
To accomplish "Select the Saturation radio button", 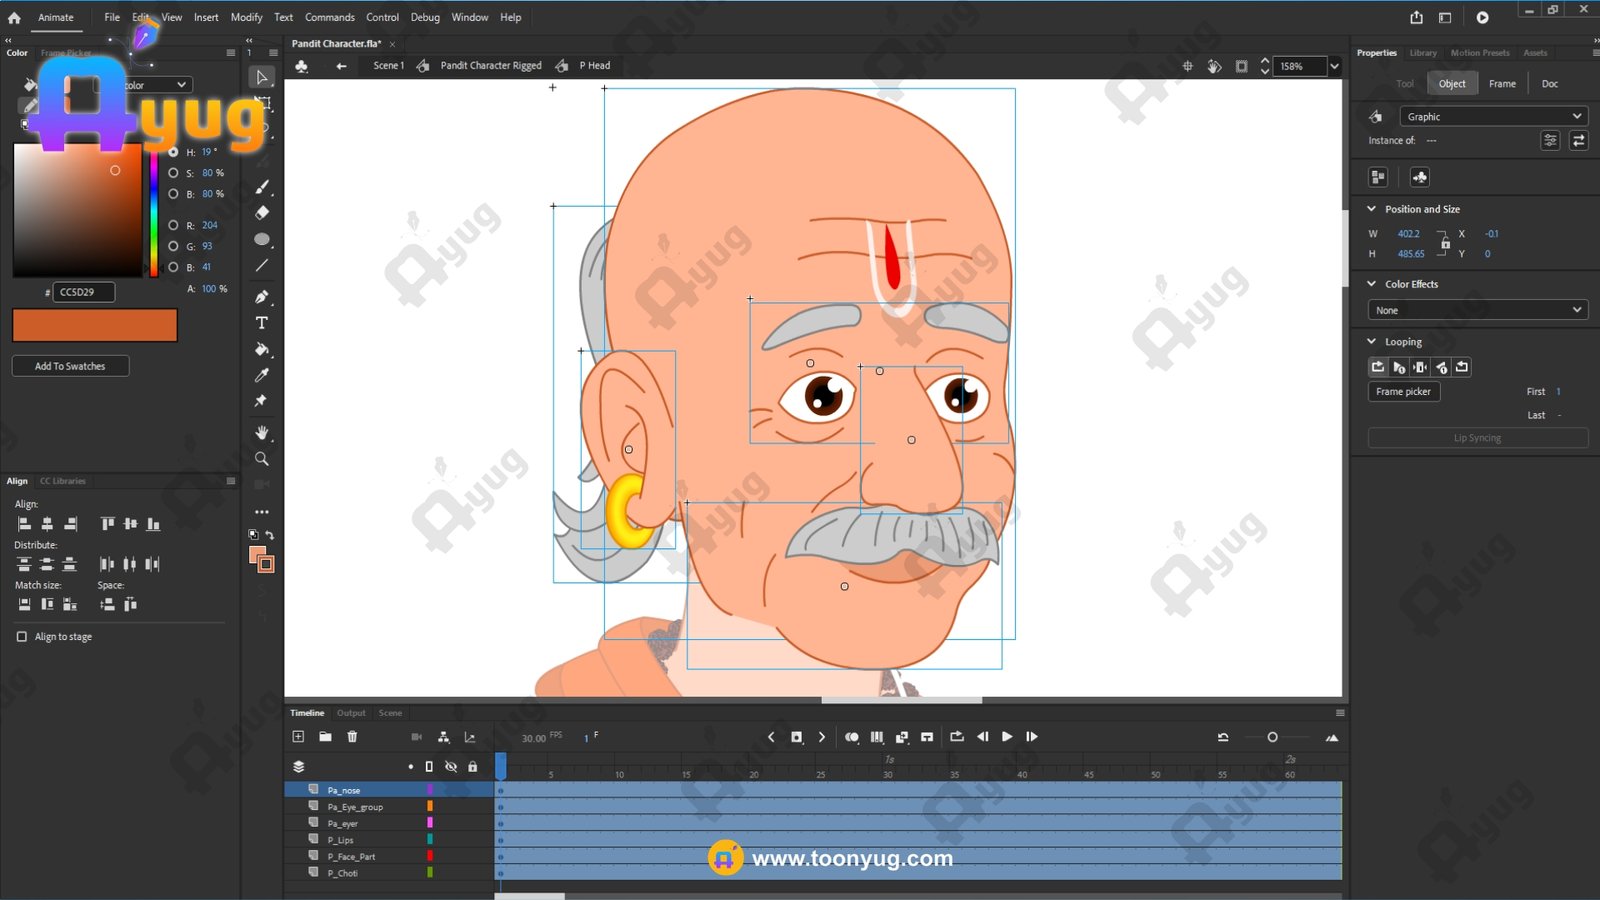I will [174, 173].
